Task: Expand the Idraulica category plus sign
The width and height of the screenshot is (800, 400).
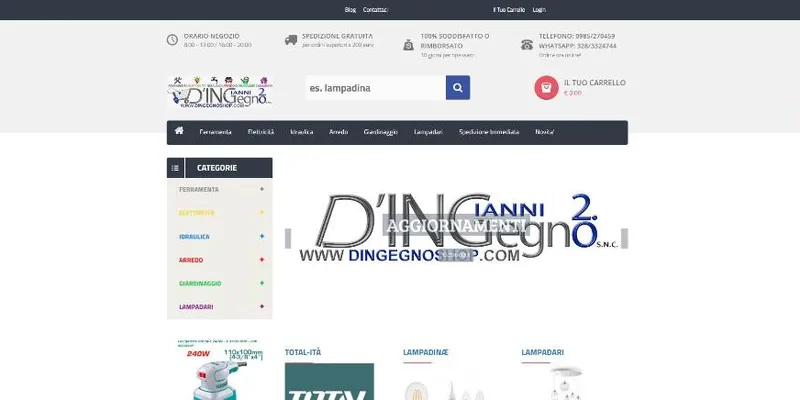Action: [262, 236]
